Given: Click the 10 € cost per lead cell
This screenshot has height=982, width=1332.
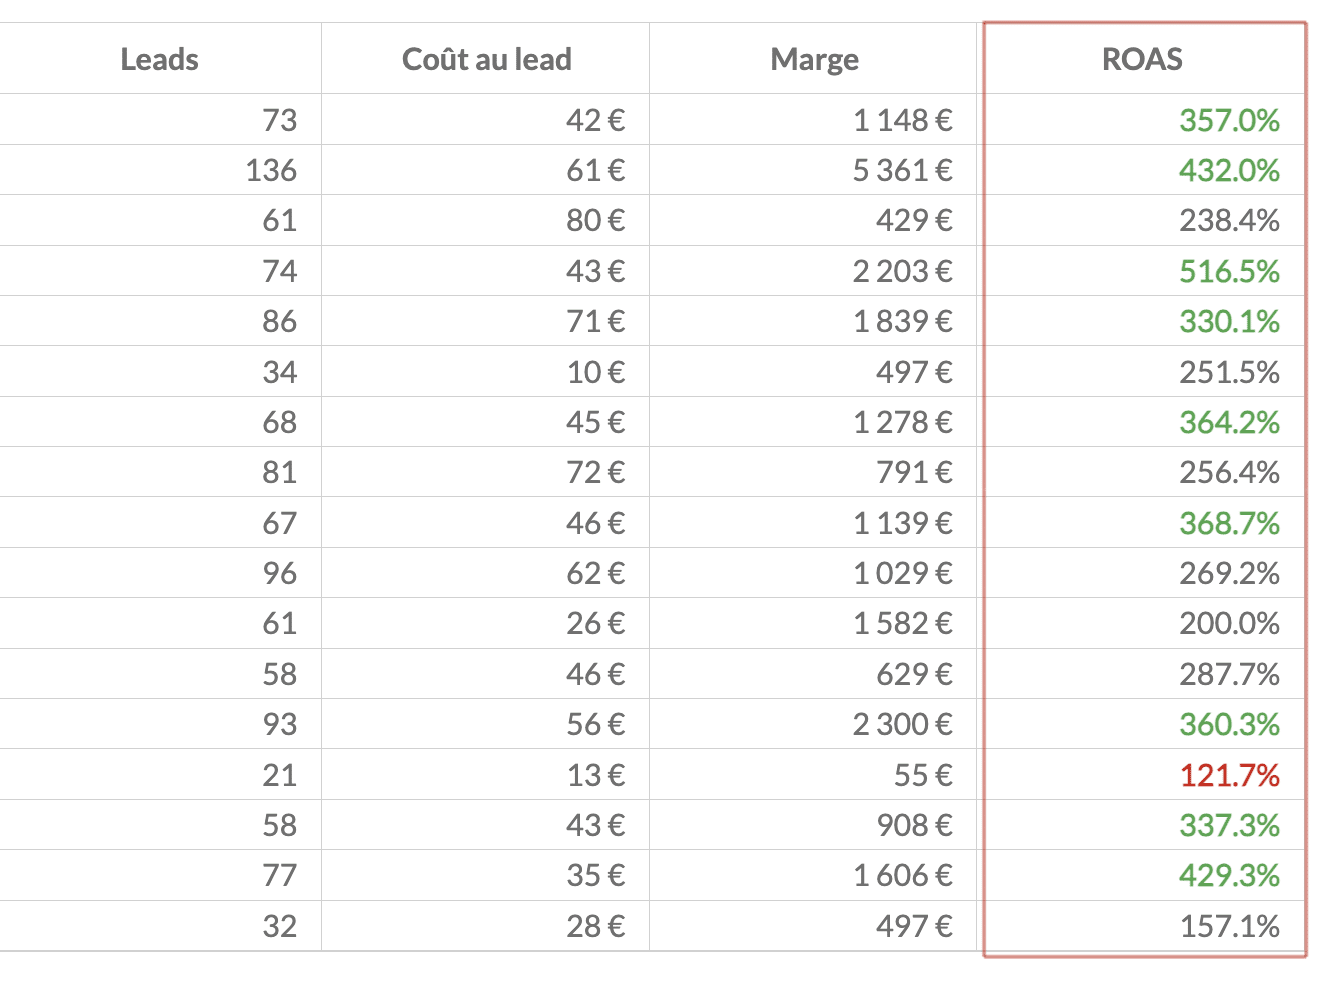Looking at the screenshot, I should pyautogui.click(x=595, y=372).
